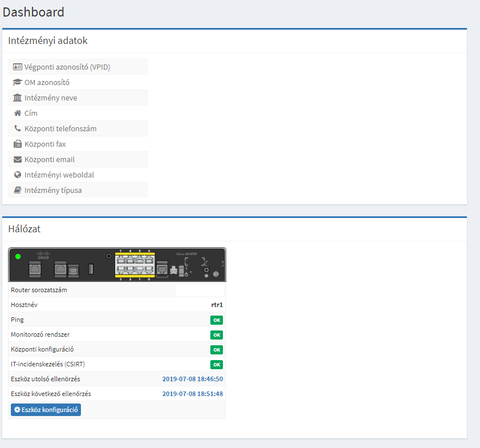Open Eszköz konfiguráció
Viewport: 480px width, 448px height.
coord(46,409)
